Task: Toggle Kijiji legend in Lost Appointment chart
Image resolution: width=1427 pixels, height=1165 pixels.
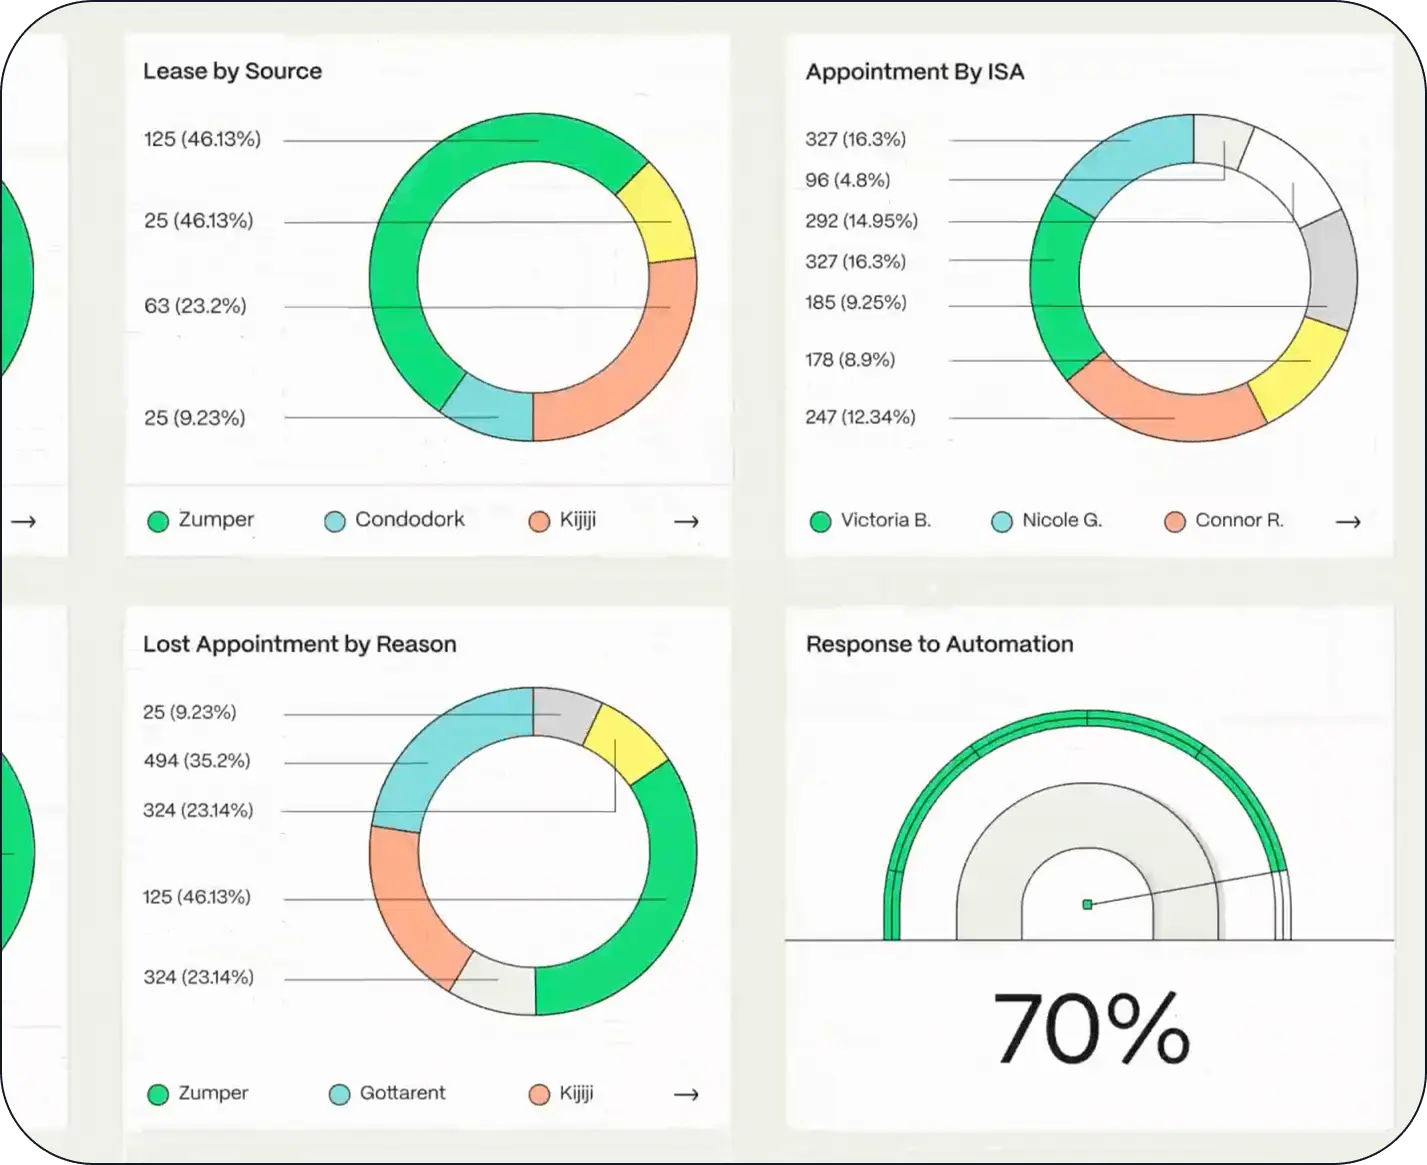Action: pos(561,1093)
